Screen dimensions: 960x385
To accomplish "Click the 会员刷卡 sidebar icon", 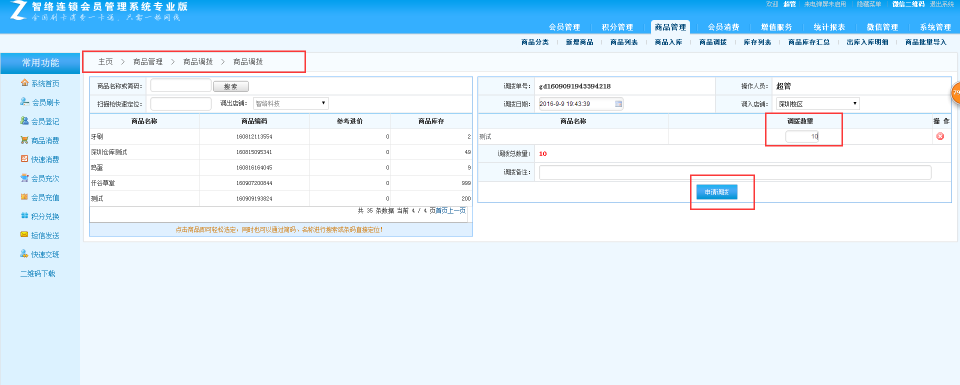I will point(24,102).
